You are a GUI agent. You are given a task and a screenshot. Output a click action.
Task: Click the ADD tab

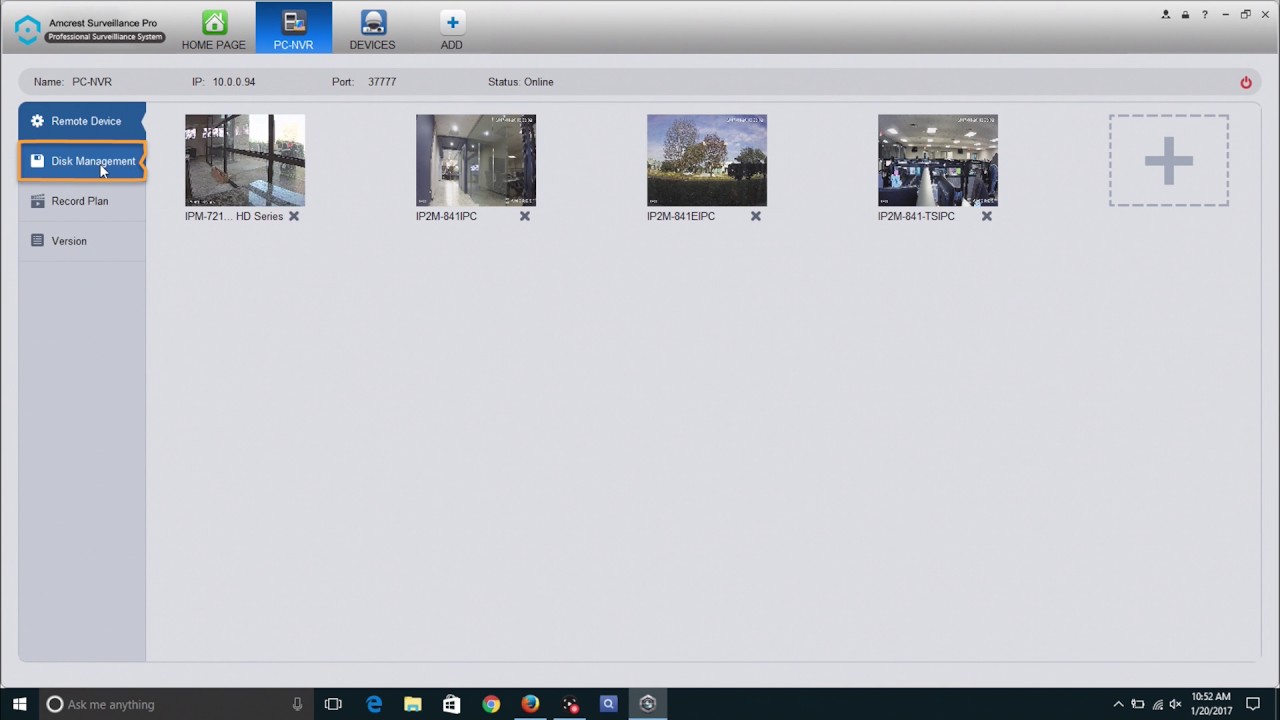(x=452, y=28)
